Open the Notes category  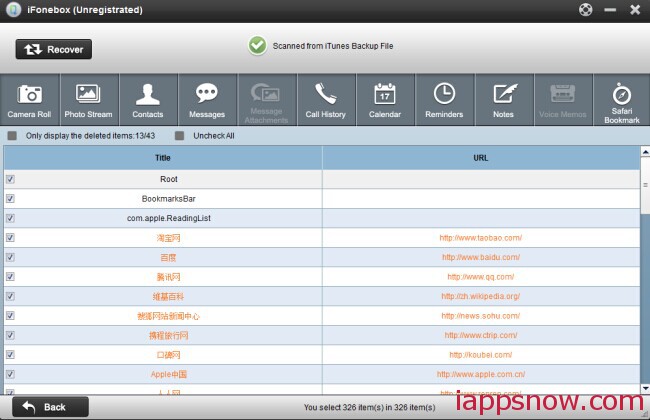click(504, 100)
